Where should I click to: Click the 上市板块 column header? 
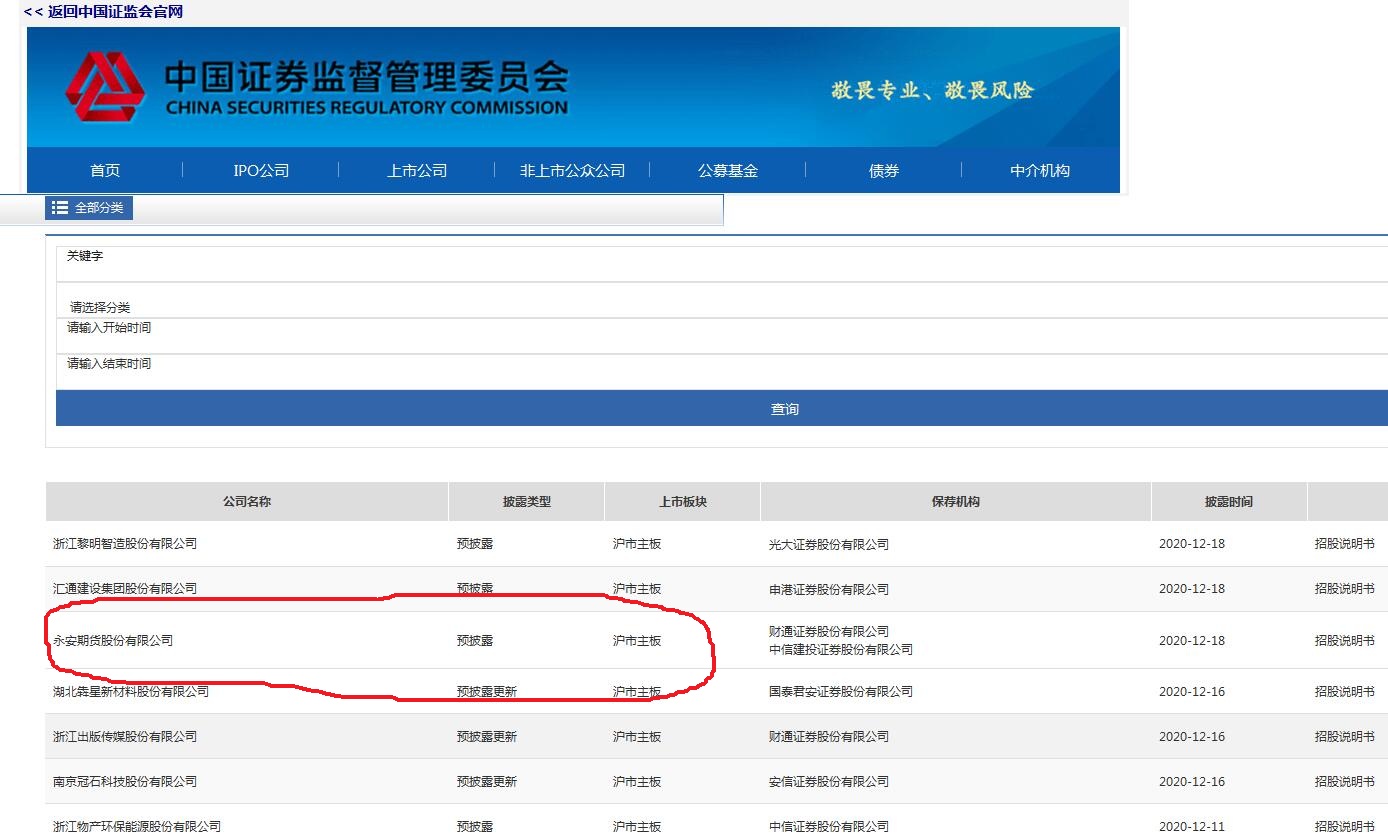683,501
